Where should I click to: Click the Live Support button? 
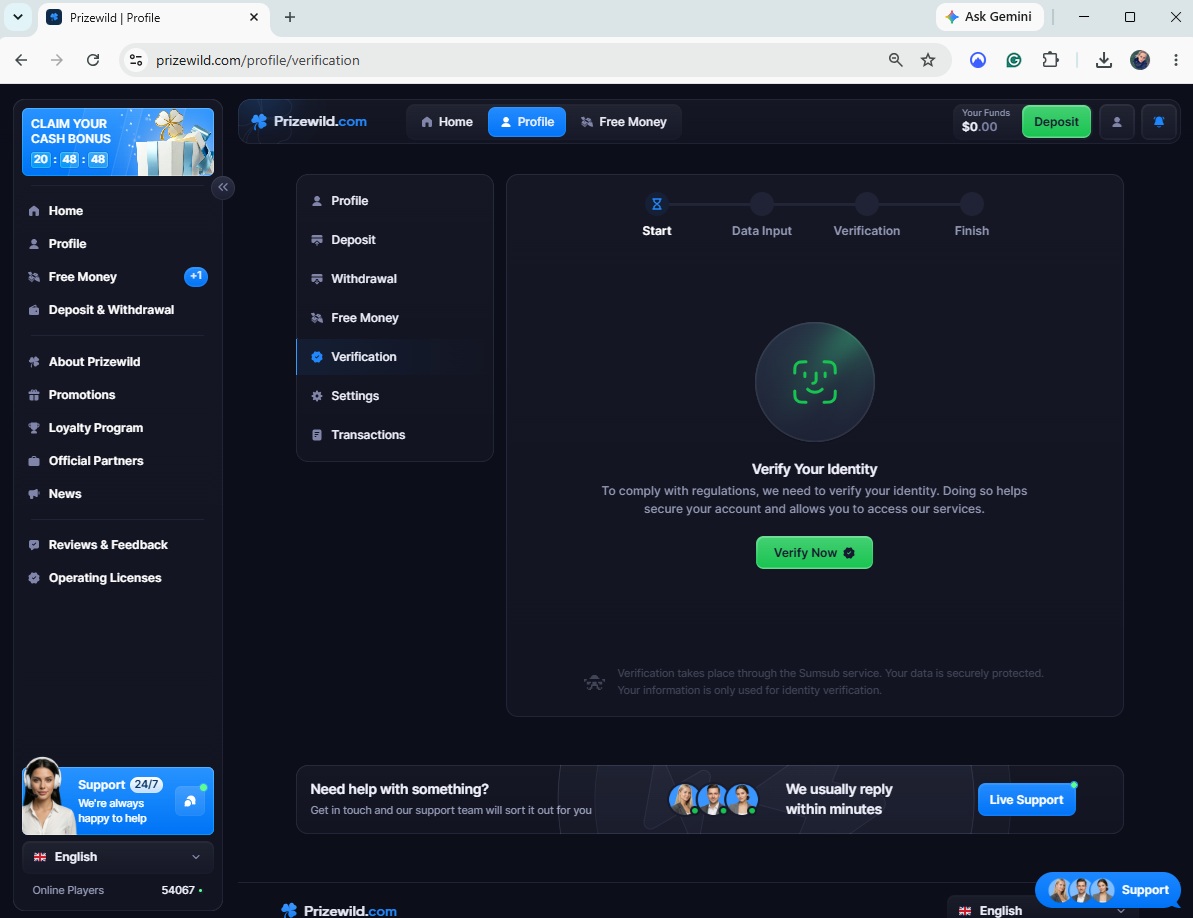tap(1026, 799)
